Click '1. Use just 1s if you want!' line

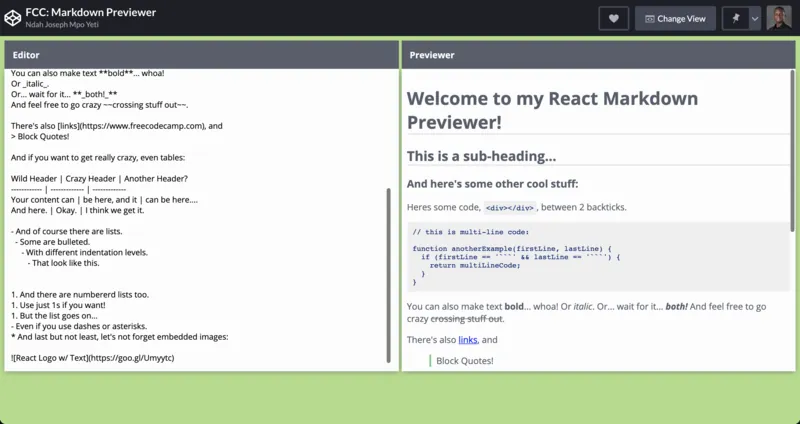pos(58,305)
